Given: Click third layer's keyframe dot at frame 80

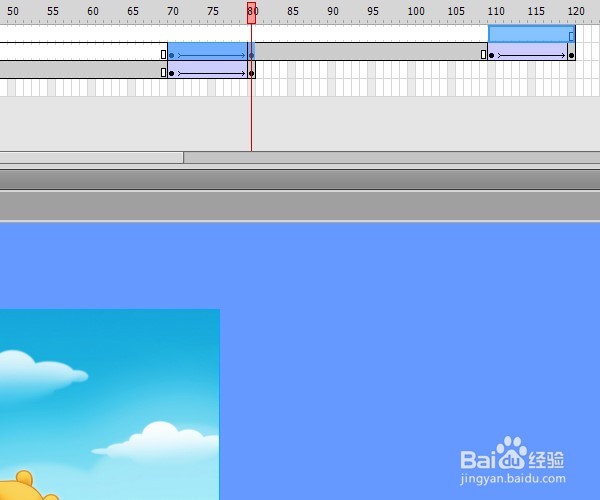Looking at the screenshot, I should [251, 73].
